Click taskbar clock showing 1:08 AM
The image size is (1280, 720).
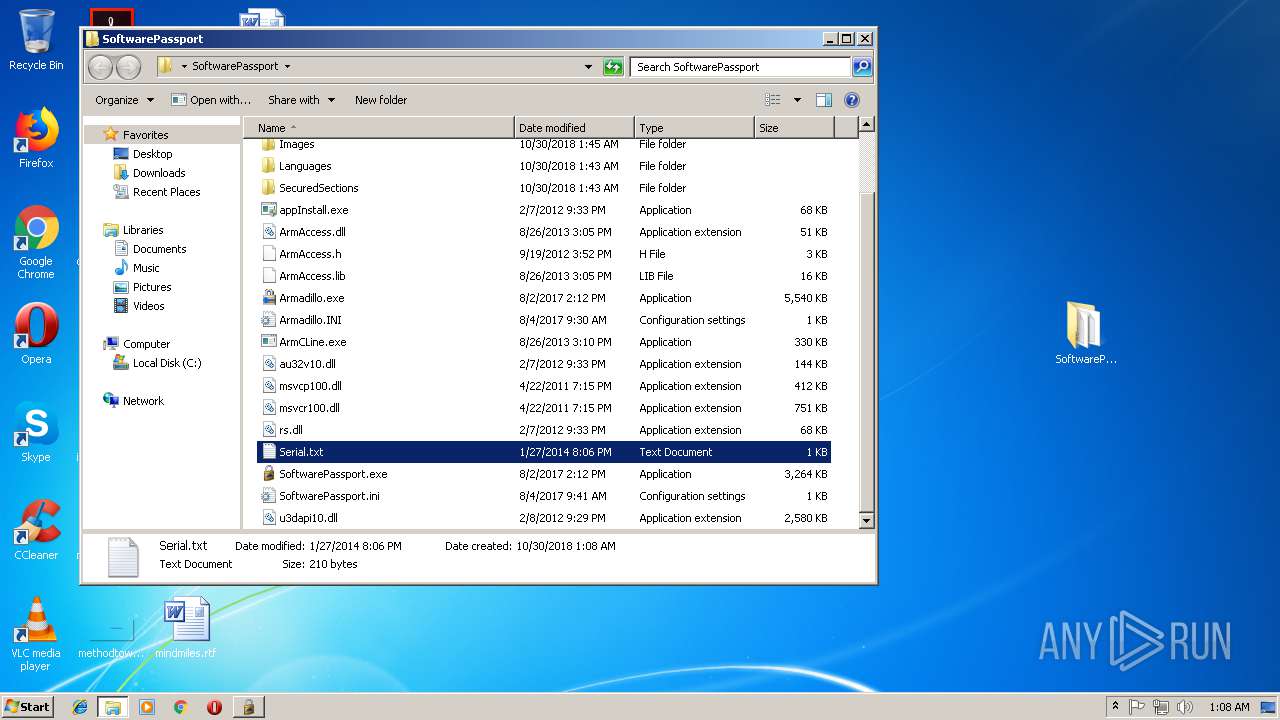tap(1229, 707)
